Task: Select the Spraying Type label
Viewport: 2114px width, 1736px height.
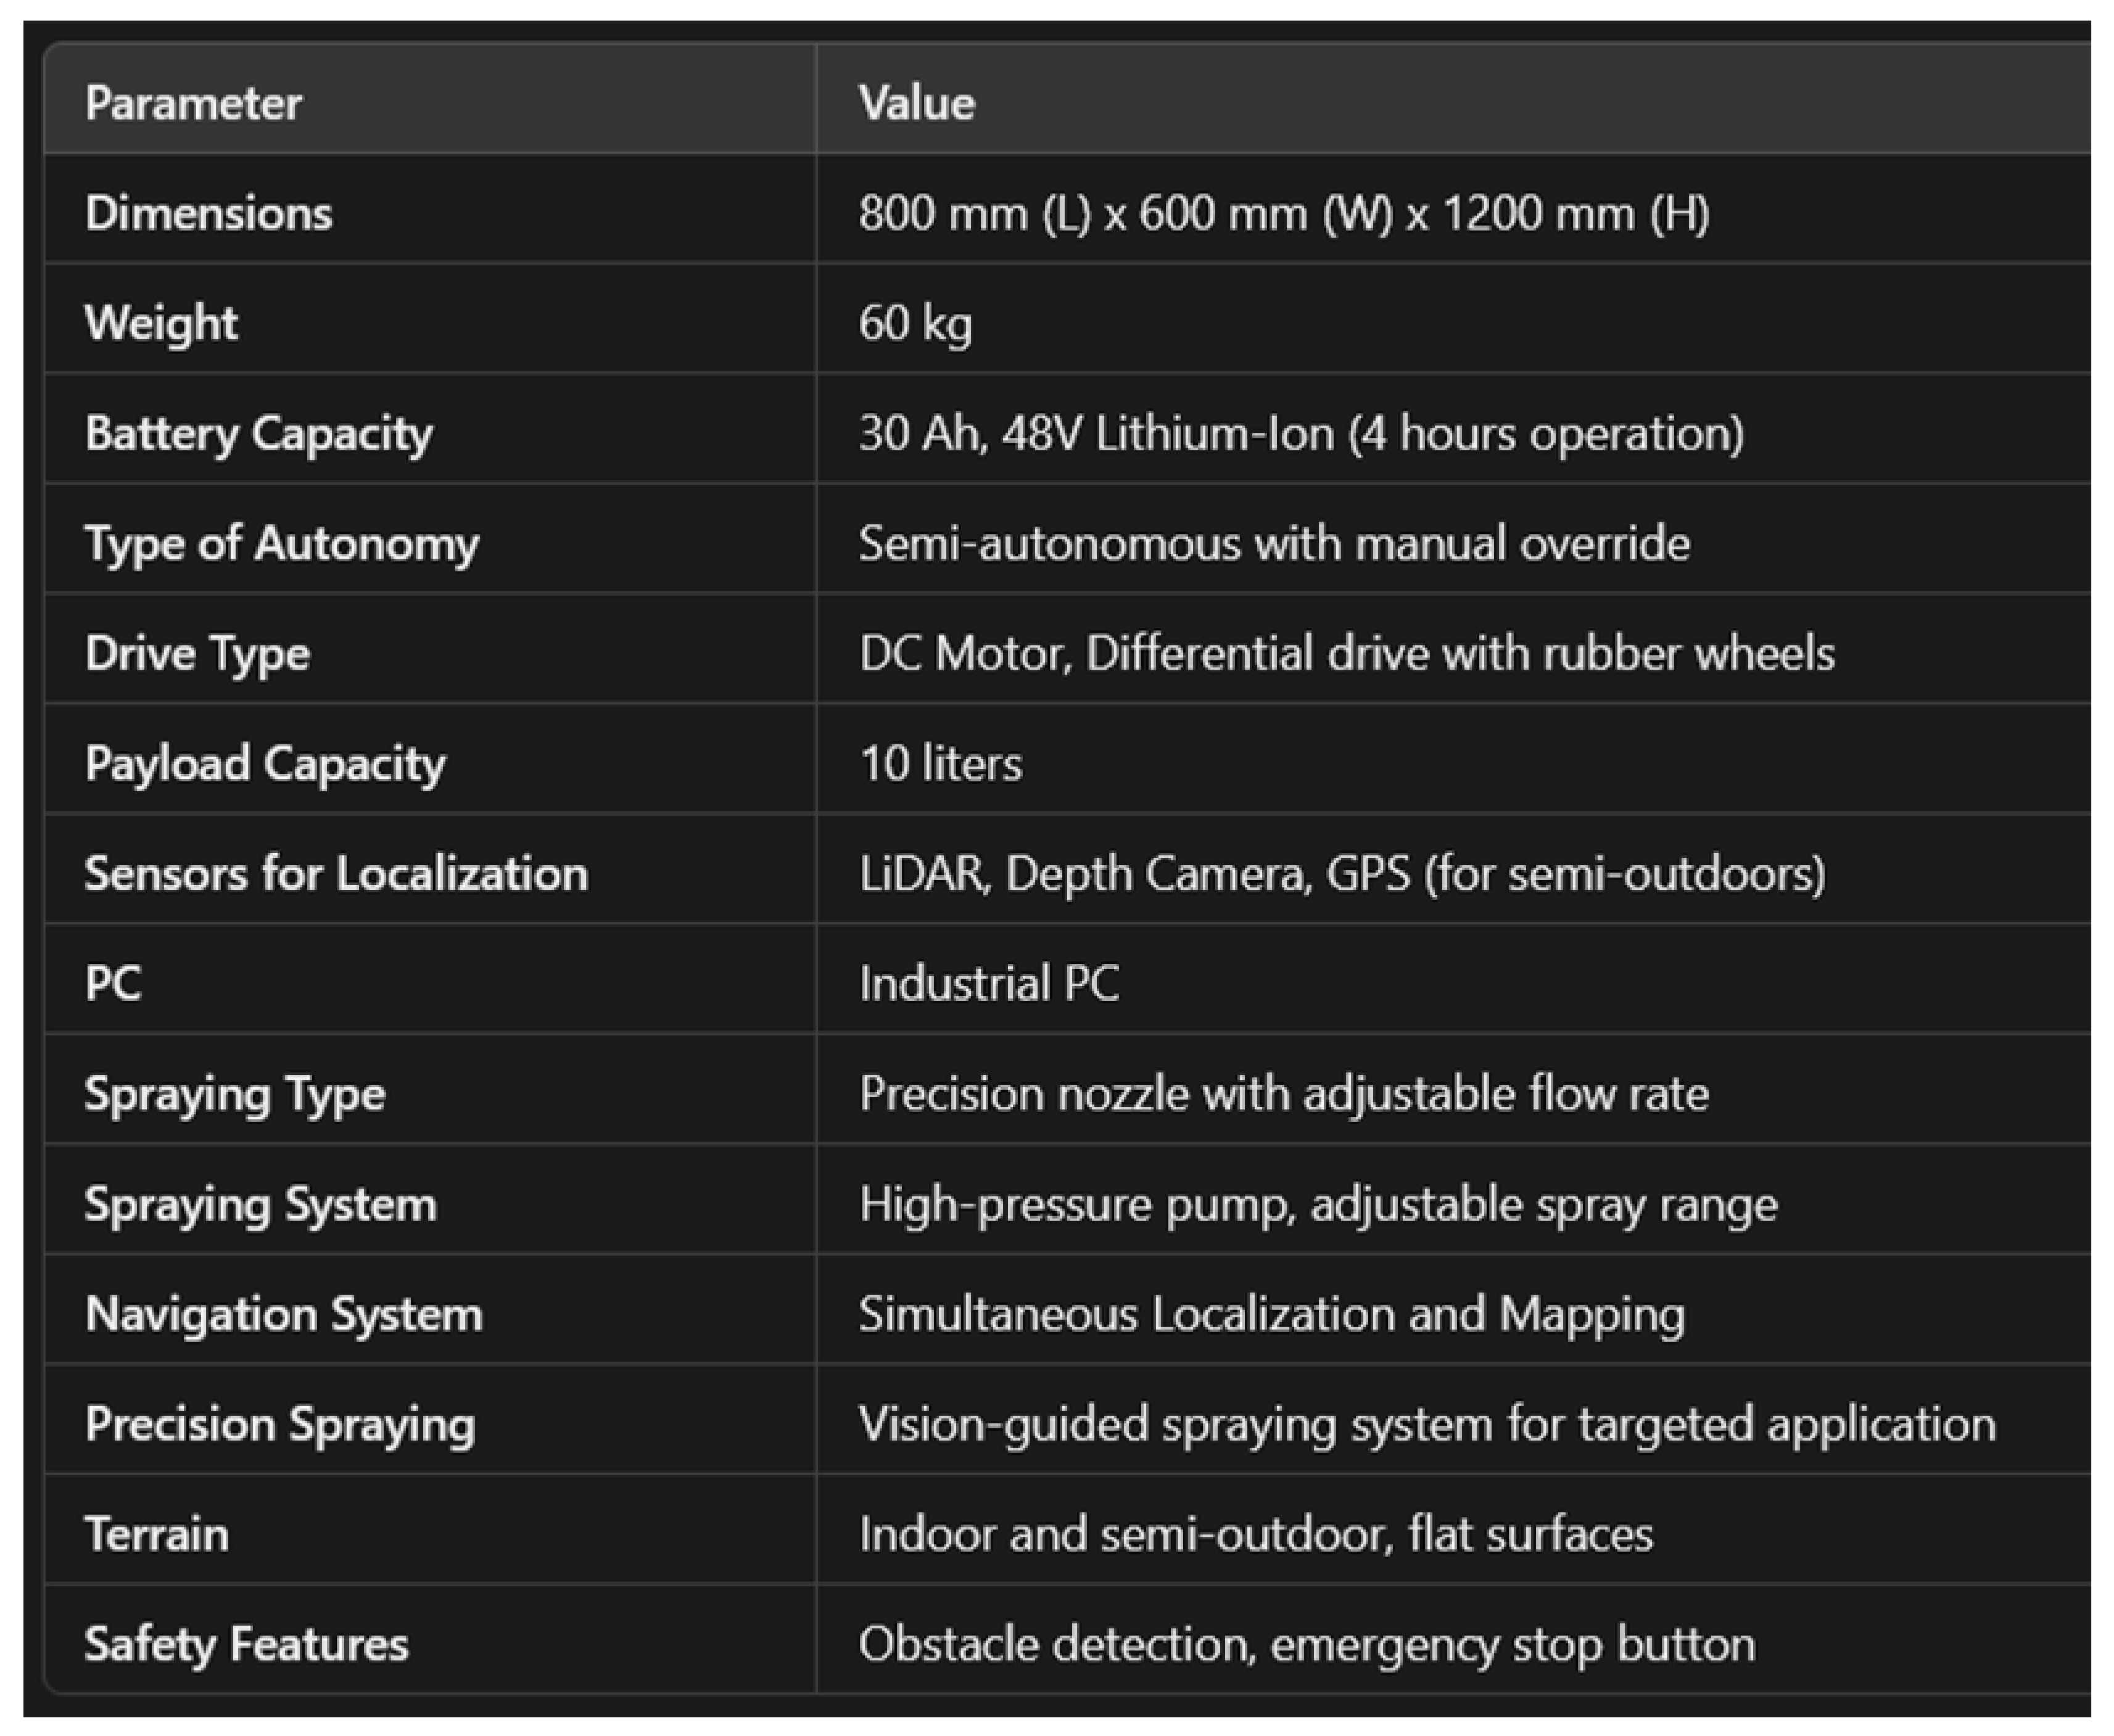Action: click(234, 1093)
